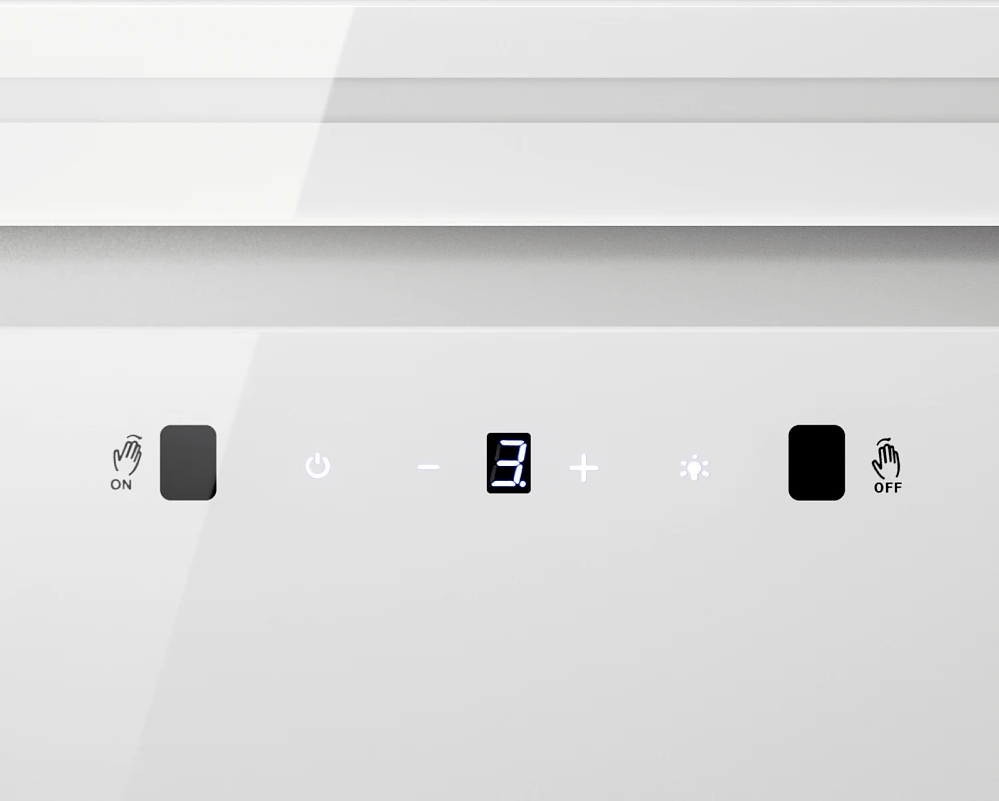Click the gray recessed band above the controls
999x801 pixels.
pos(500,276)
